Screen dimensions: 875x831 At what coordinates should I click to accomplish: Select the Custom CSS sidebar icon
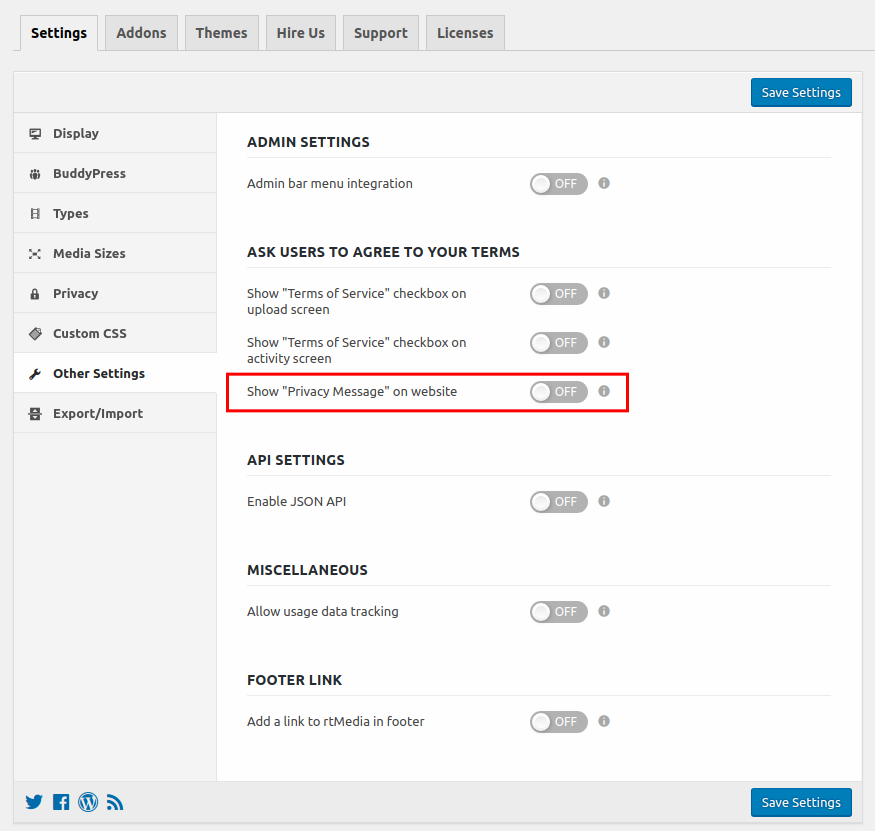pyautogui.click(x=36, y=332)
